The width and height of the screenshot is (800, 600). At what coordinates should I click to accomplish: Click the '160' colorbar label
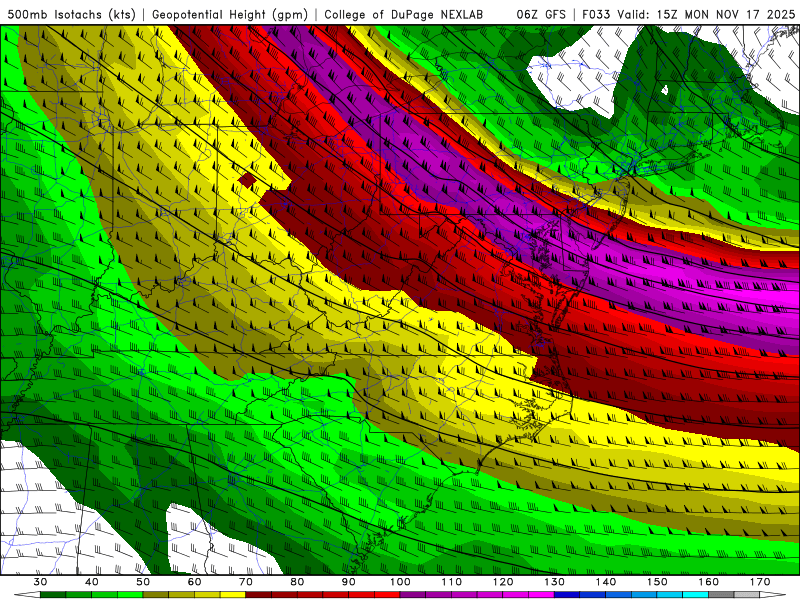(x=709, y=582)
